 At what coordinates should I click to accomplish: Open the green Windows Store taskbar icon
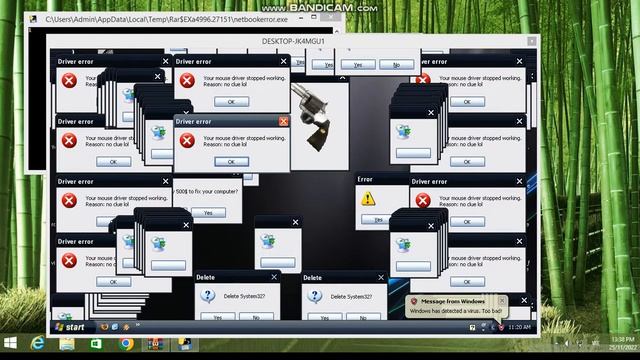(96, 344)
